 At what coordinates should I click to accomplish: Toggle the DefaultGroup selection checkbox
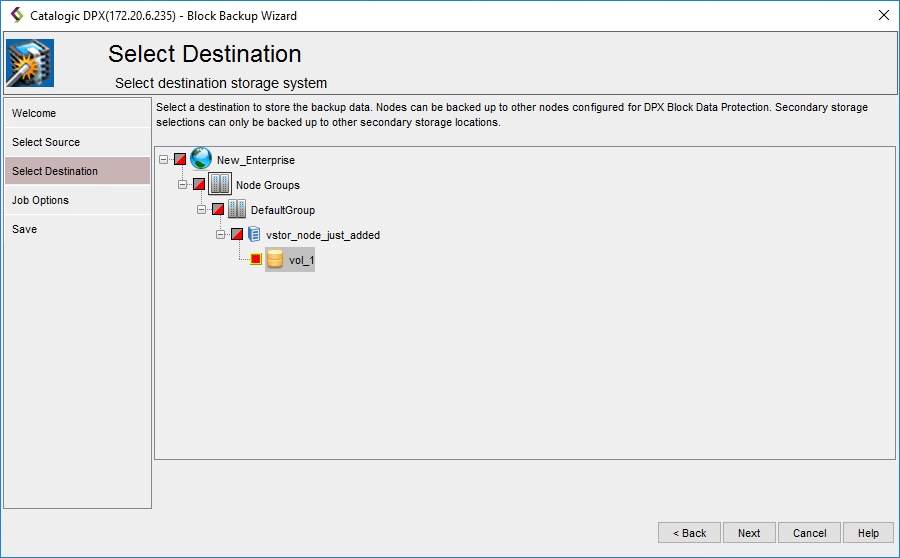[217, 209]
